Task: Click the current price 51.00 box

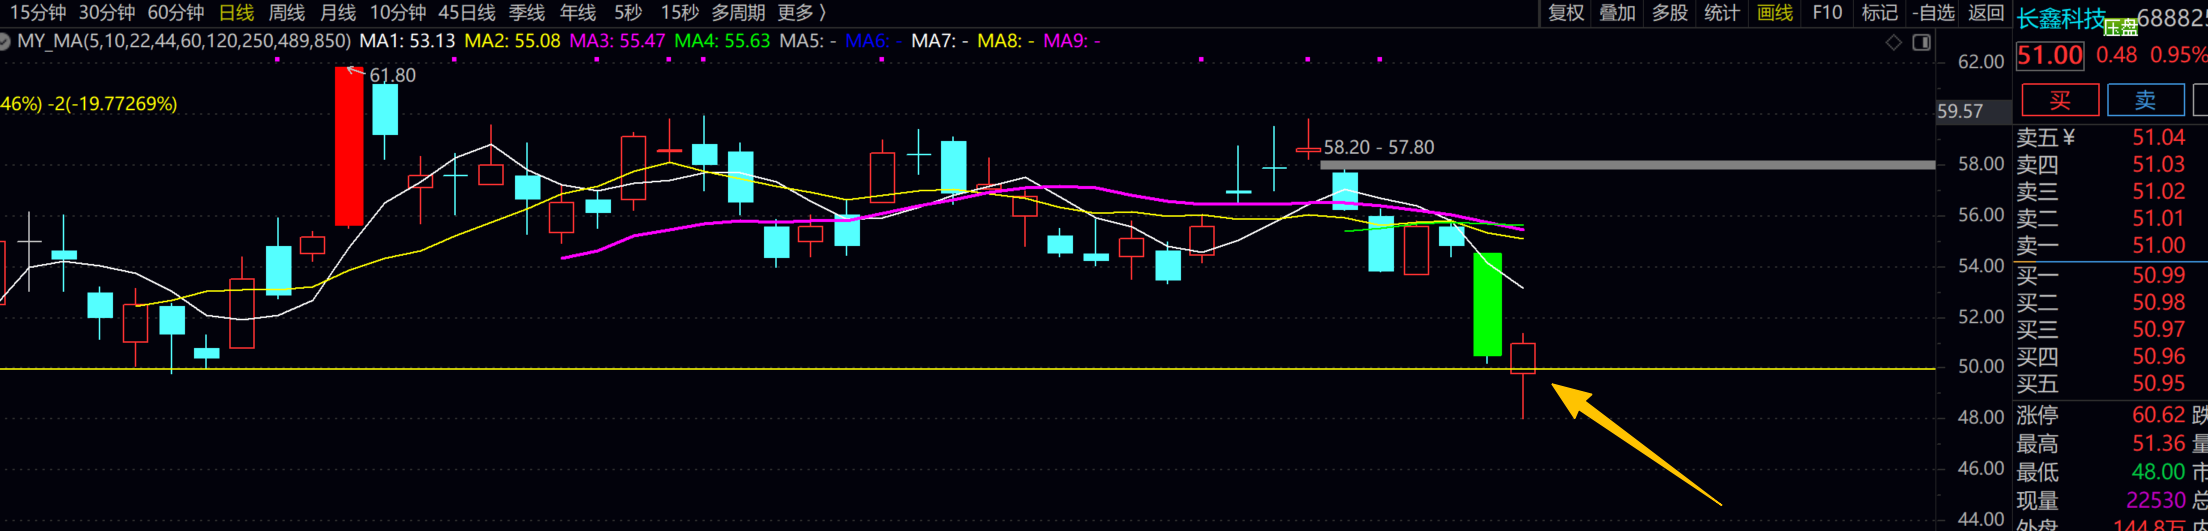Action: [2050, 55]
